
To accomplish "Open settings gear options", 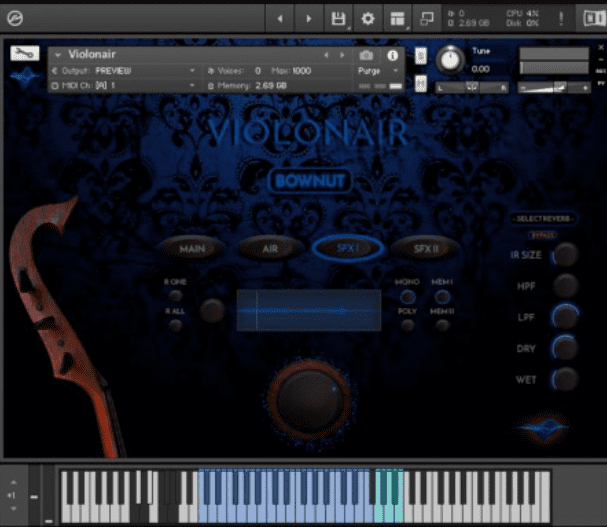I will coord(368,18).
